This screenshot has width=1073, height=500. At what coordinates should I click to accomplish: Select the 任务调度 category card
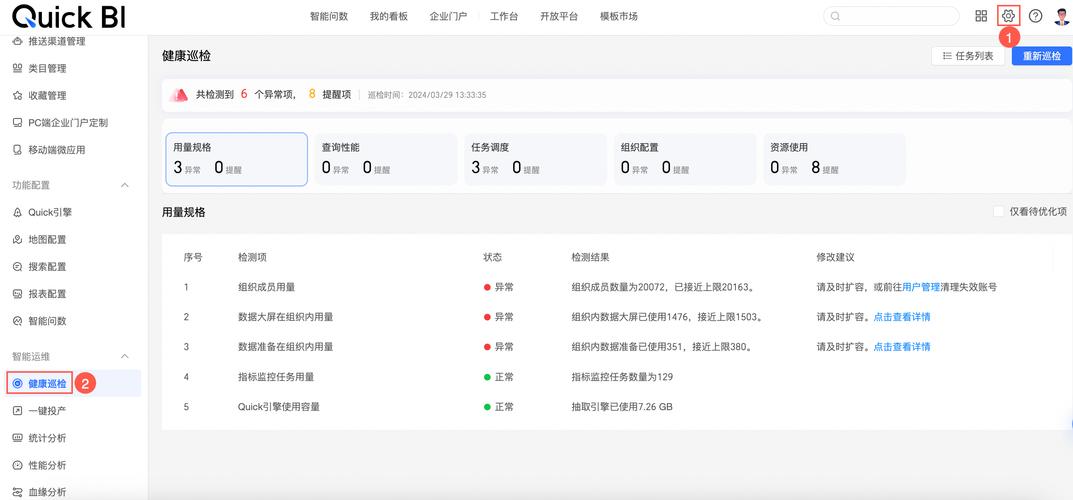tap(535, 159)
